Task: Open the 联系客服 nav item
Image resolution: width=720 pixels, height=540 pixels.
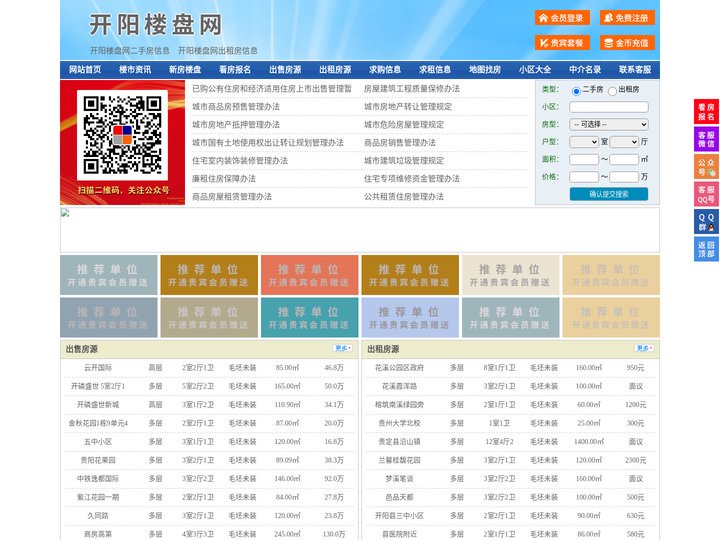Action: click(x=635, y=70)
